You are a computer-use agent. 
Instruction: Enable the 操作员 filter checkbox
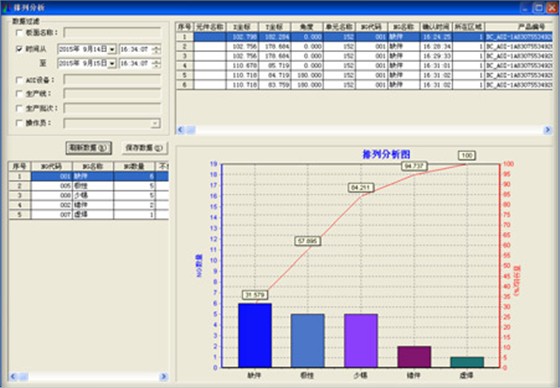pos(19,123)
